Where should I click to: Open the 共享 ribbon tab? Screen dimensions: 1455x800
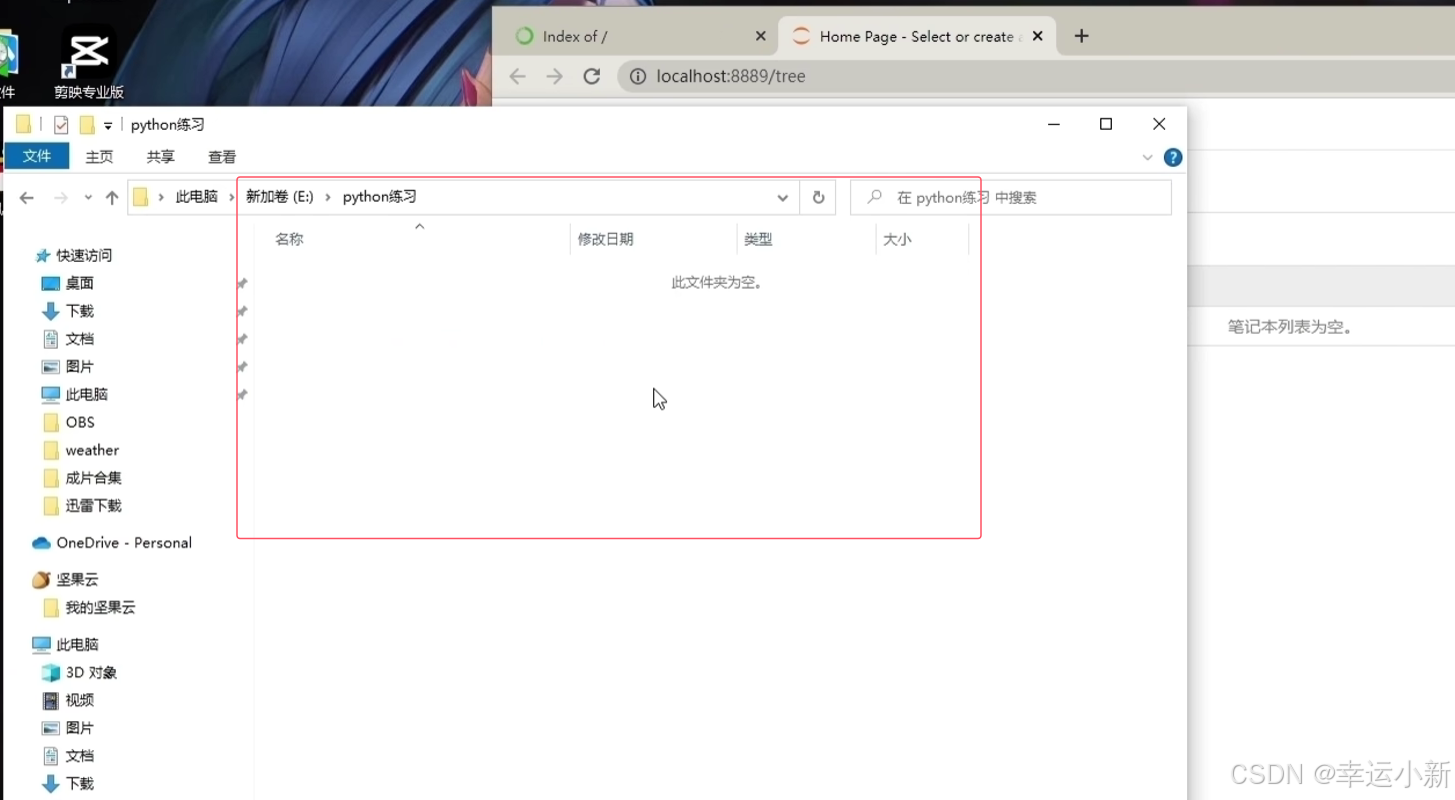coord(160,157)
